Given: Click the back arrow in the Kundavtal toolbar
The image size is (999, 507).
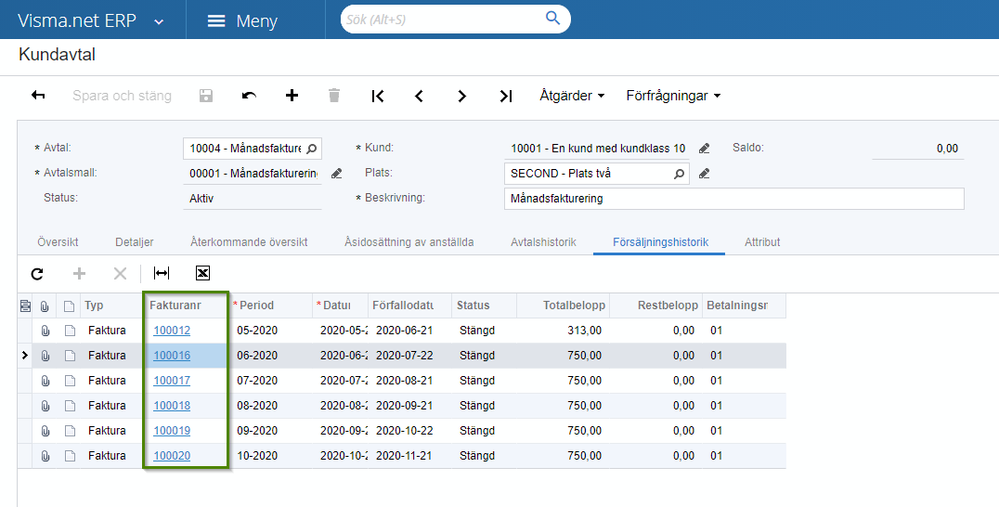Looking at the screenshot, I should pyautogui.click(x=38, y=96).
